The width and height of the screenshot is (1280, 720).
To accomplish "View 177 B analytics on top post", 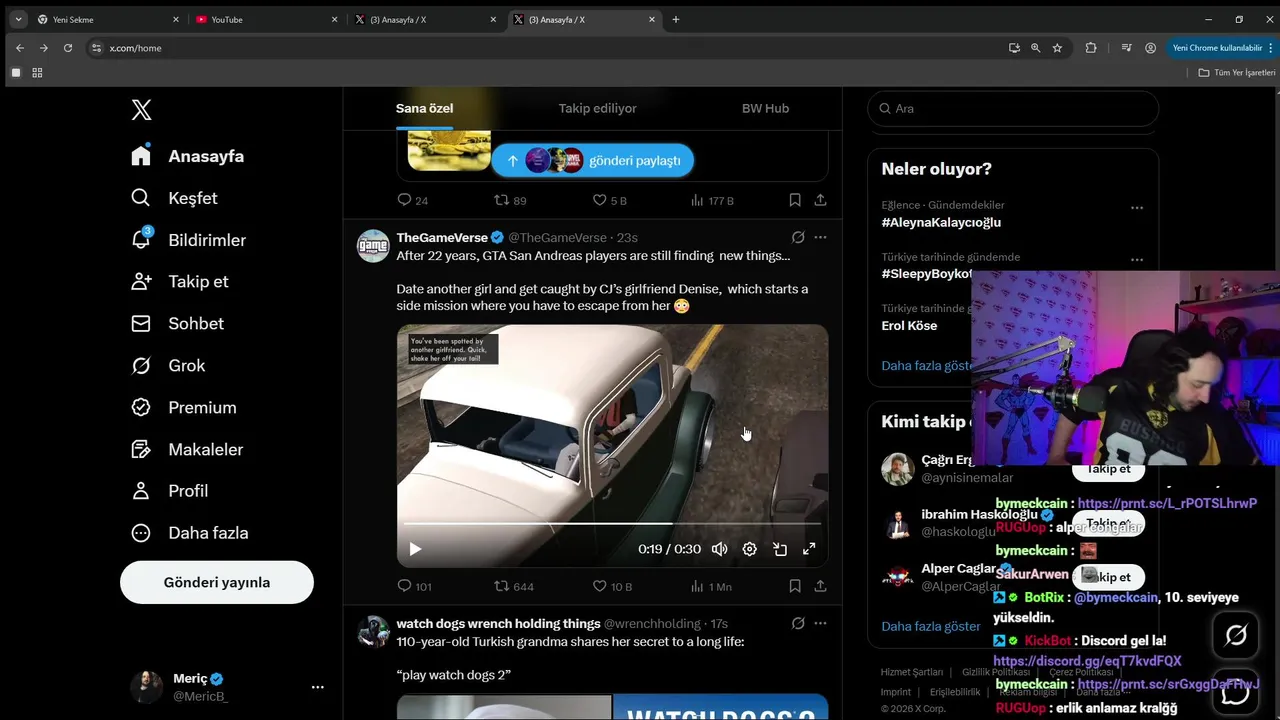I will coord(712,200).
